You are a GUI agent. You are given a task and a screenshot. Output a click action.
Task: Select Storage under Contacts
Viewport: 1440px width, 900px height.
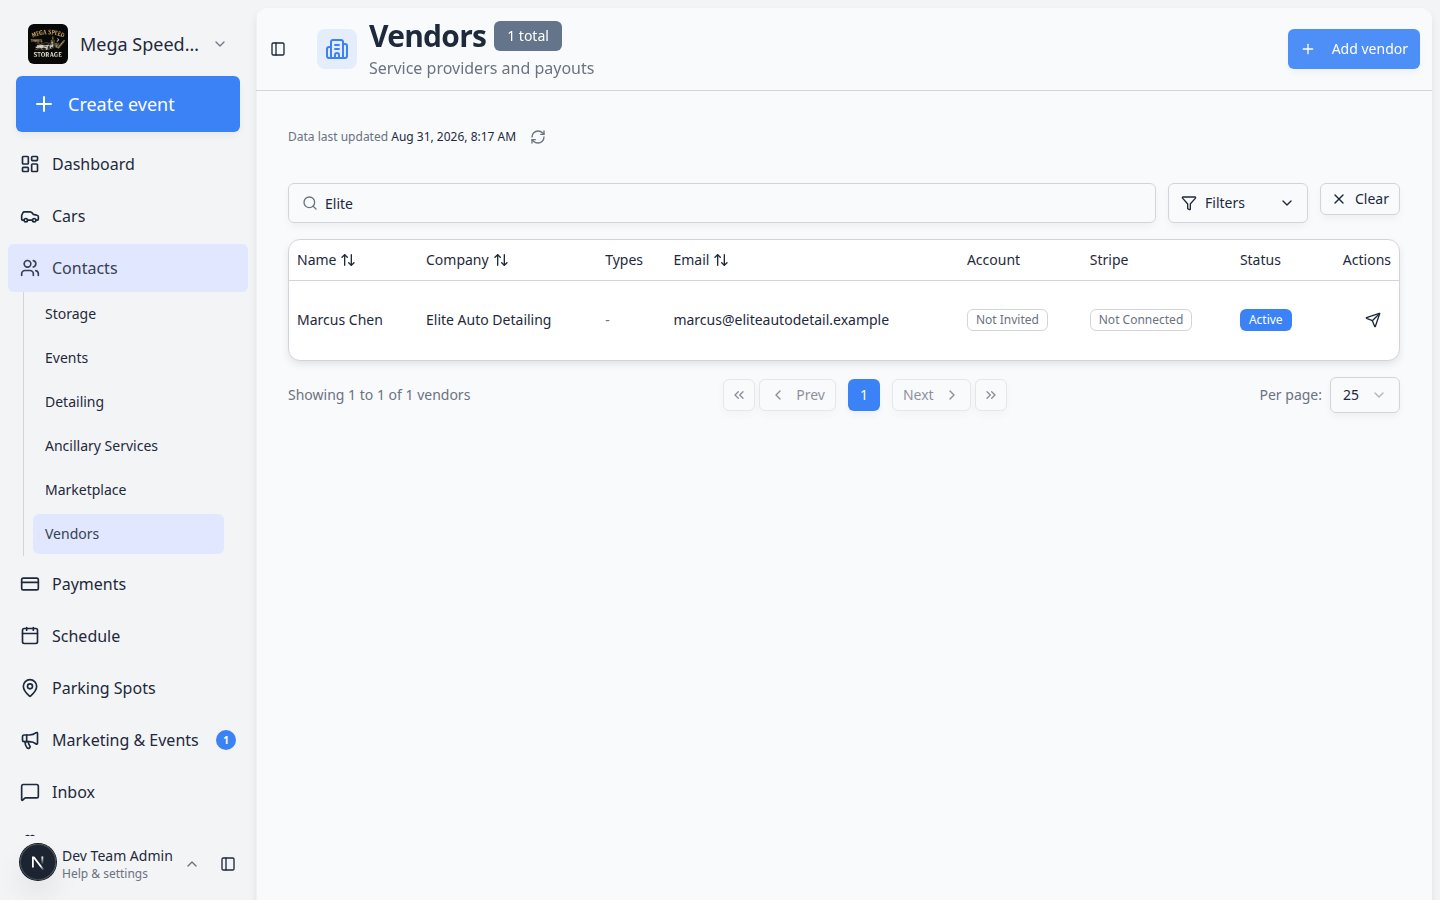point(128,314)
